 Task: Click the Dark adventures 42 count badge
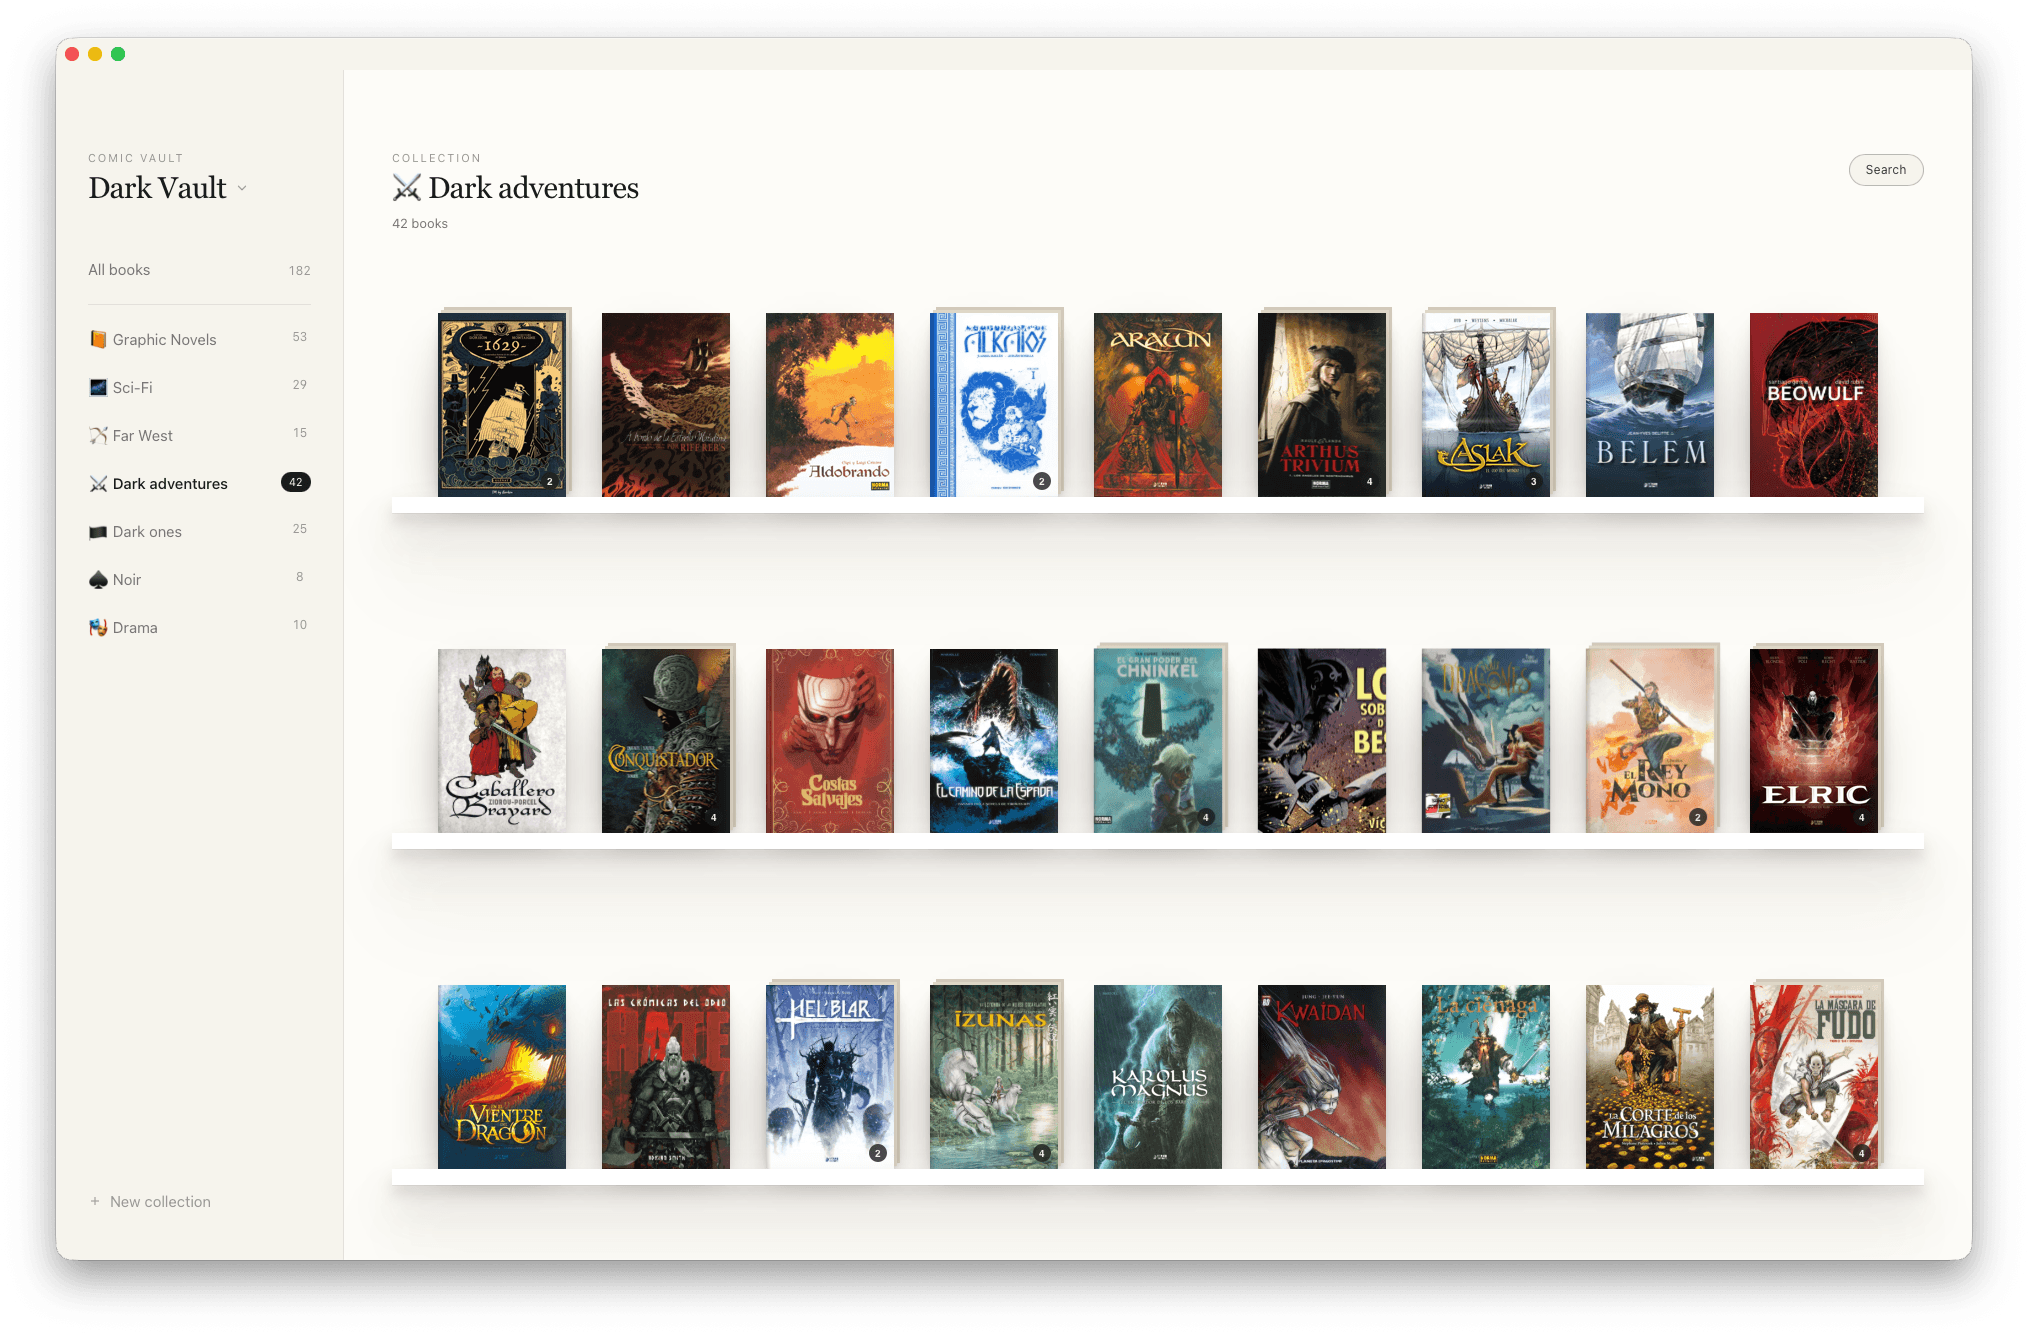click(296, 483)
